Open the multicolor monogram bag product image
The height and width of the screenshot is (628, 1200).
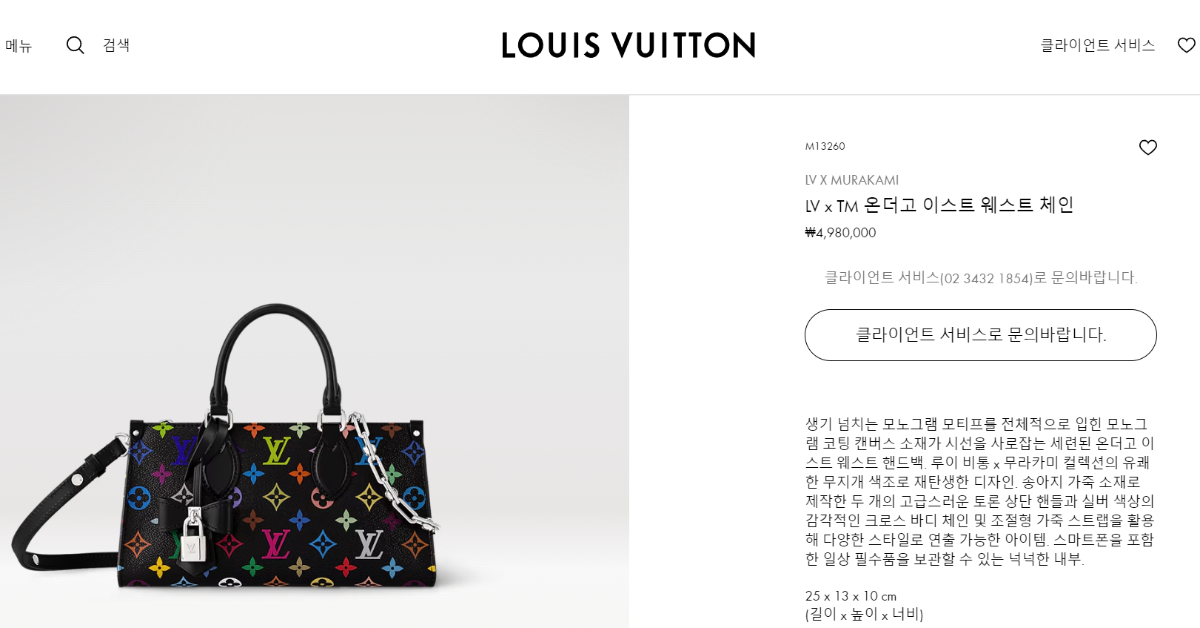tap(314, 361)
